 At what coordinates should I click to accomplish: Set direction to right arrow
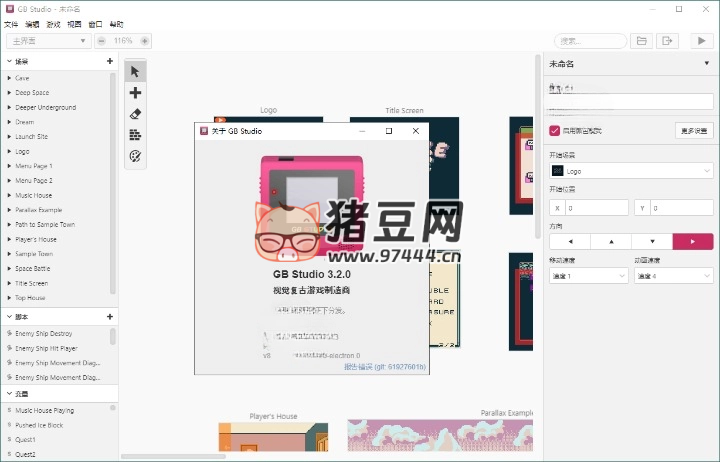click(693, 242)
